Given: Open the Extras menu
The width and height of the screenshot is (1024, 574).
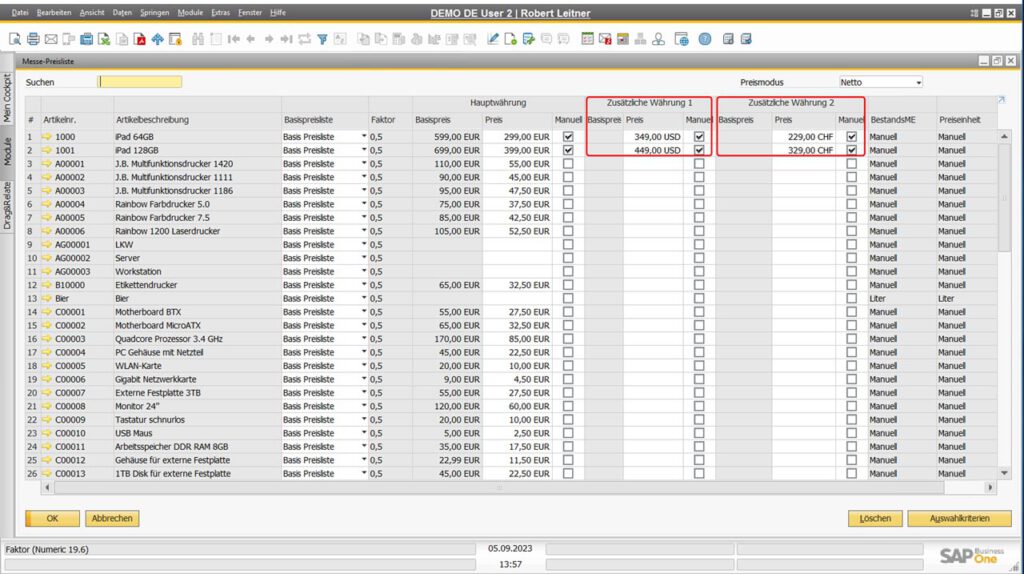Looking at the screenshot, I should click(x=220, y=12).
